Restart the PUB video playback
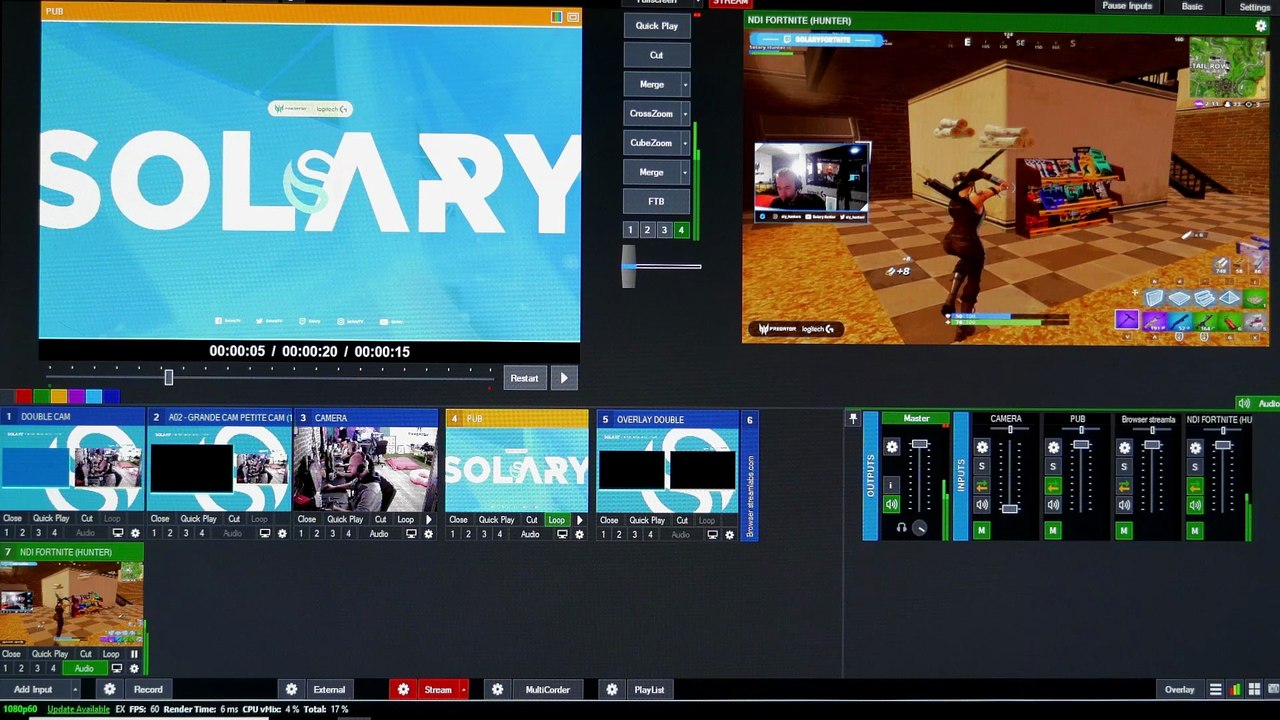Screen dimensions: 1280x720 click(x=524, y=378)
